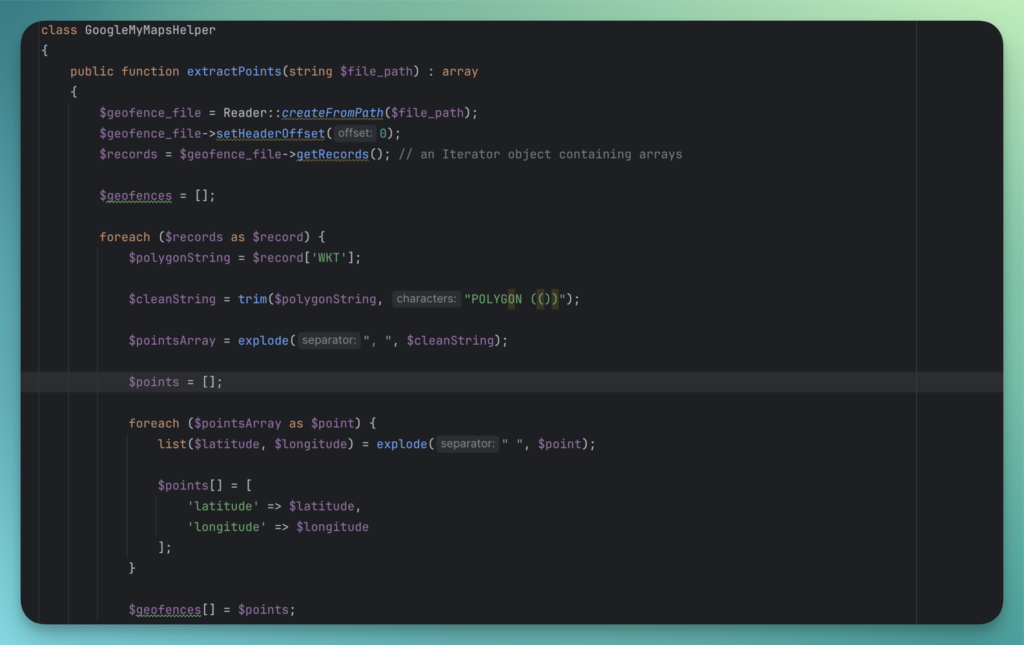The image size is (1024, 645).
Task: Click the highlighted '$points = [];' line
Action: tap(175, 382)
